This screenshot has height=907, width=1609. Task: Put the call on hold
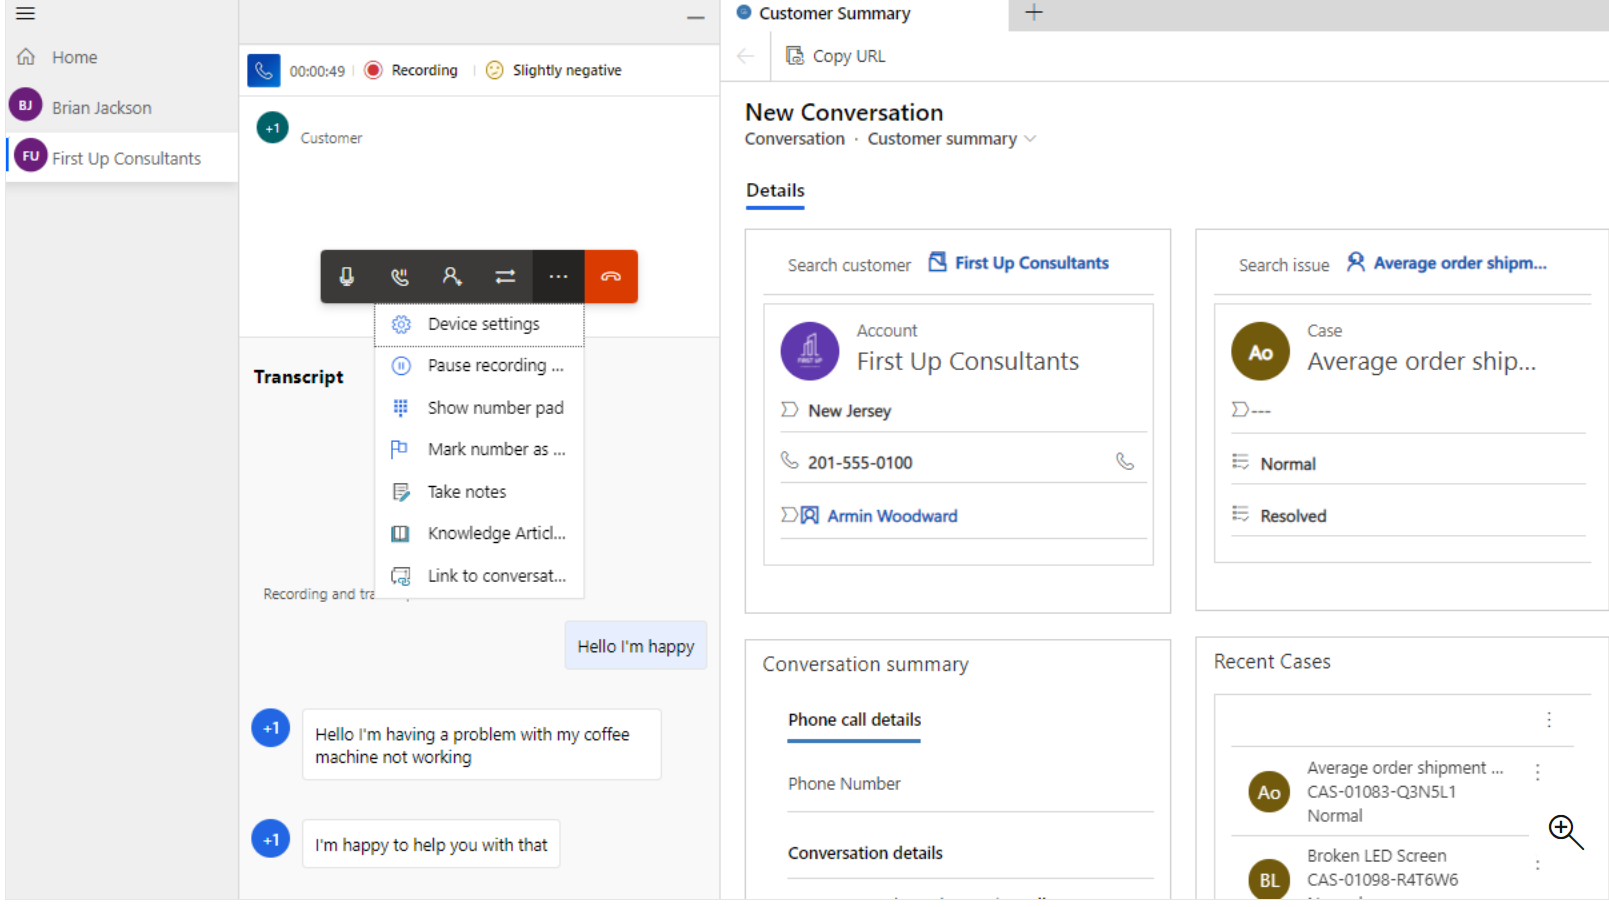400,276
